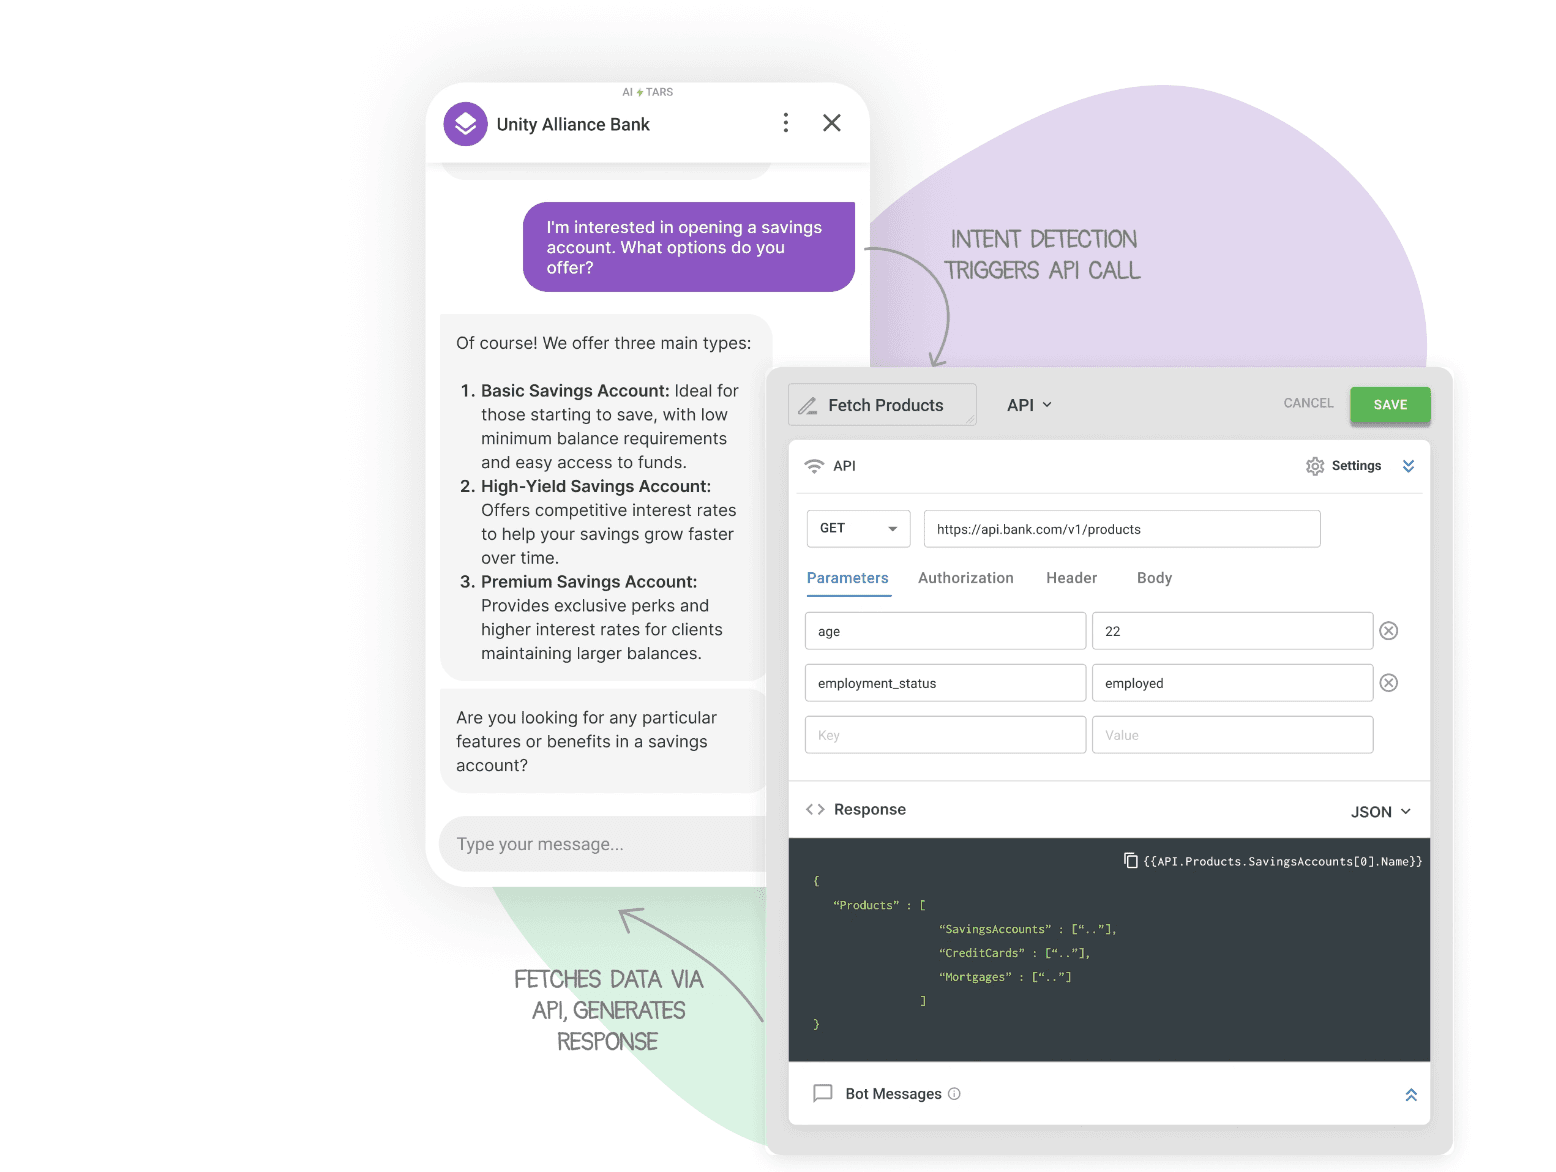Click the Response section heading

click(870, 810)
